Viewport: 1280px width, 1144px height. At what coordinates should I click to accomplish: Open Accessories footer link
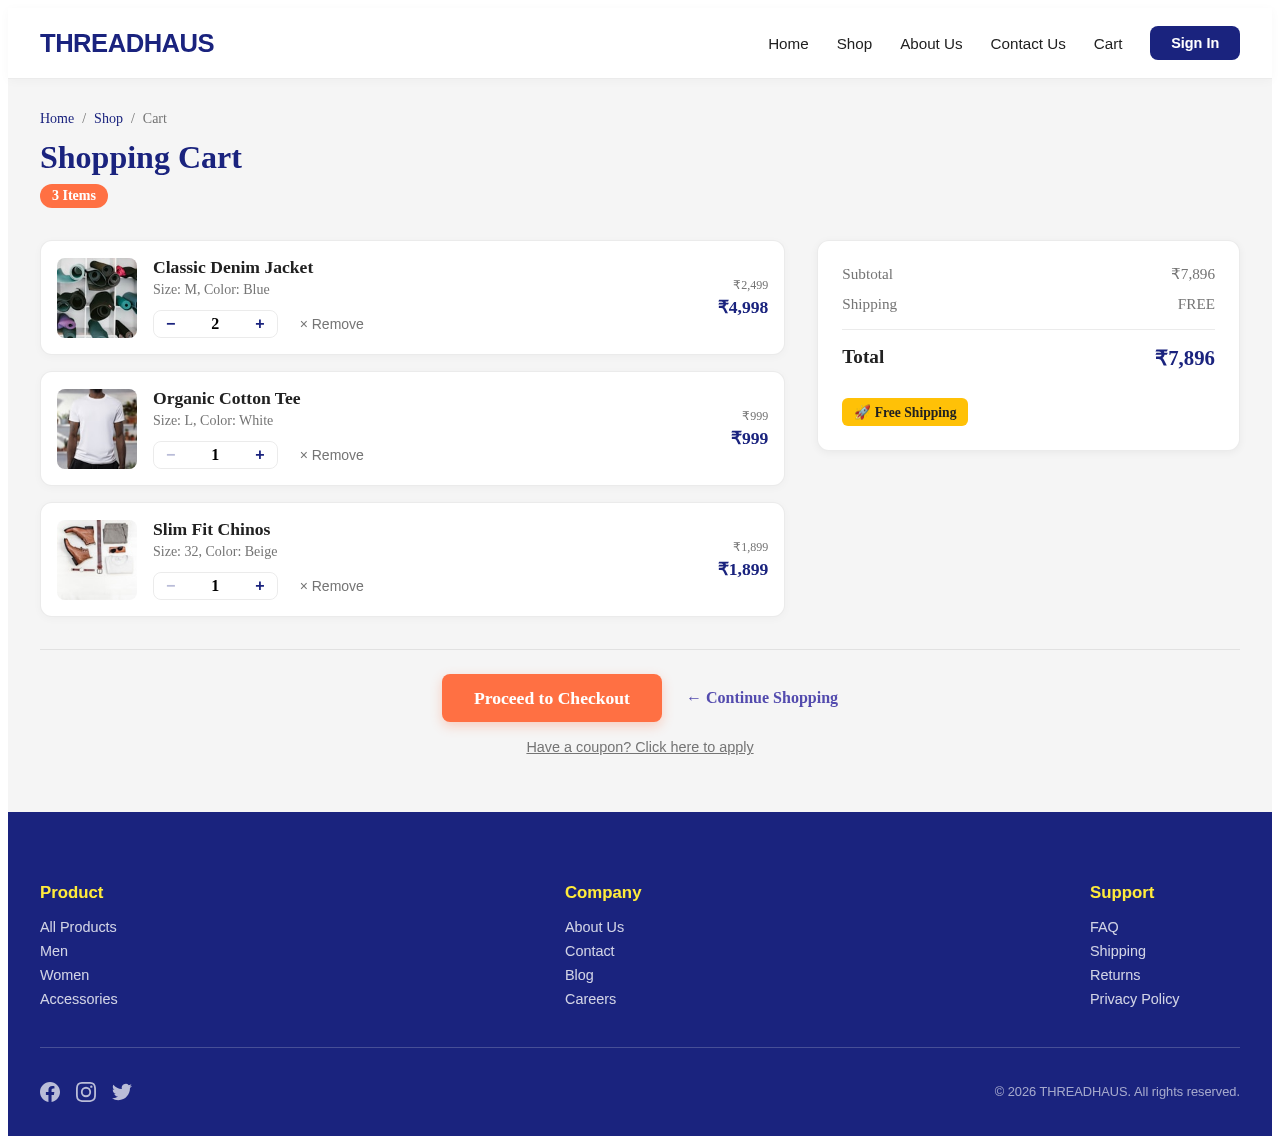coord(79,999)
